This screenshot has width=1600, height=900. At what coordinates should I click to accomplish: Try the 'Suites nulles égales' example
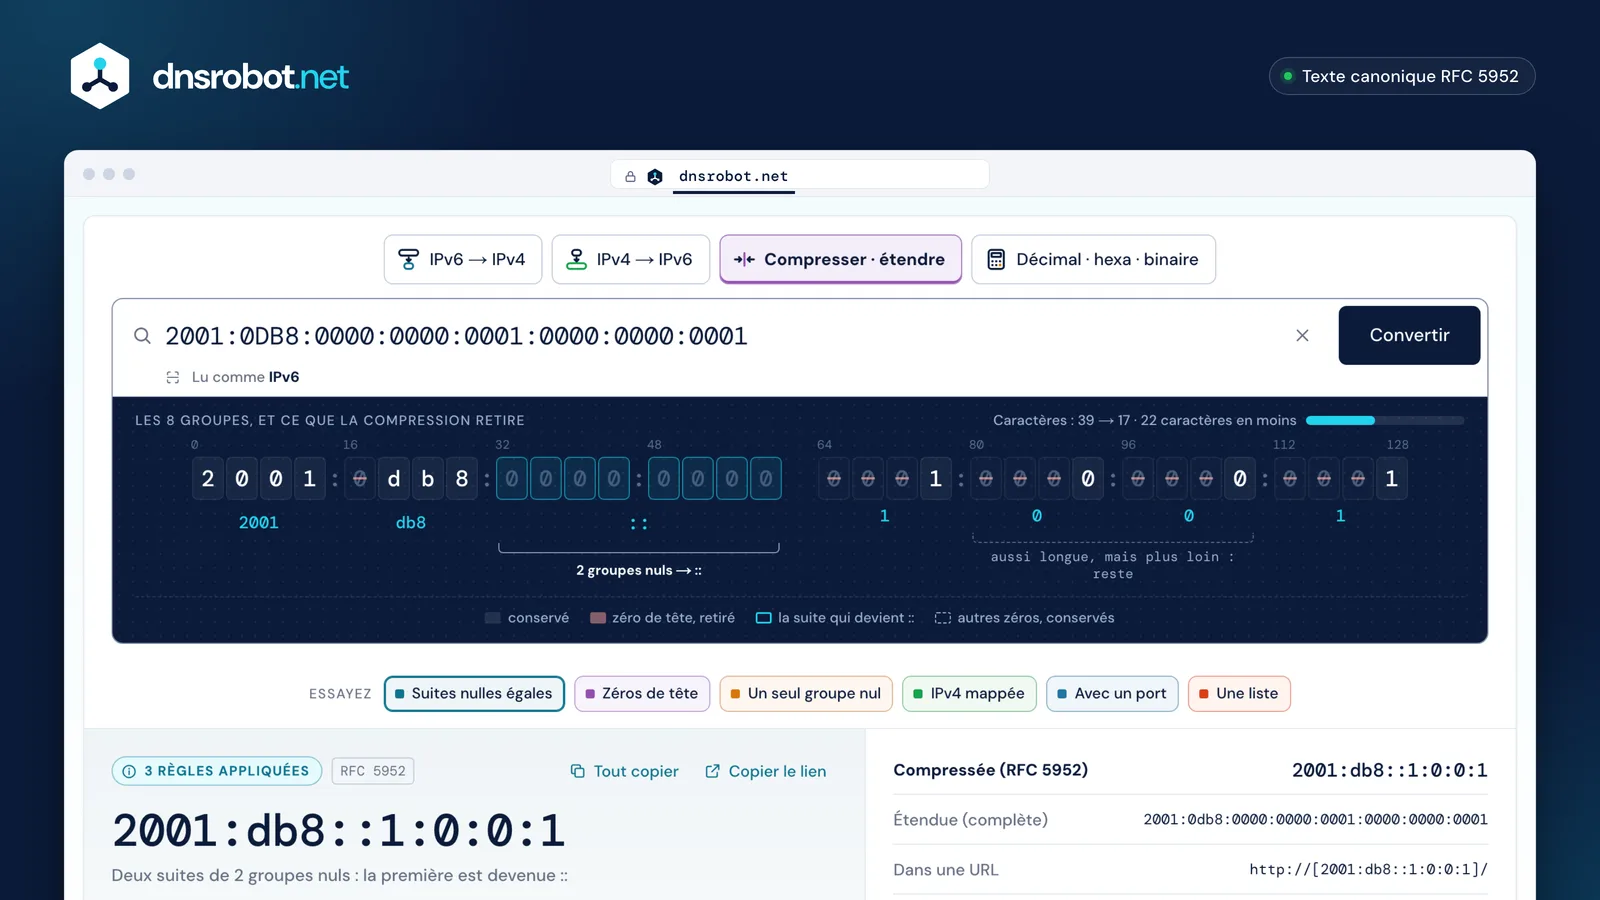click(x=474, y=694)
